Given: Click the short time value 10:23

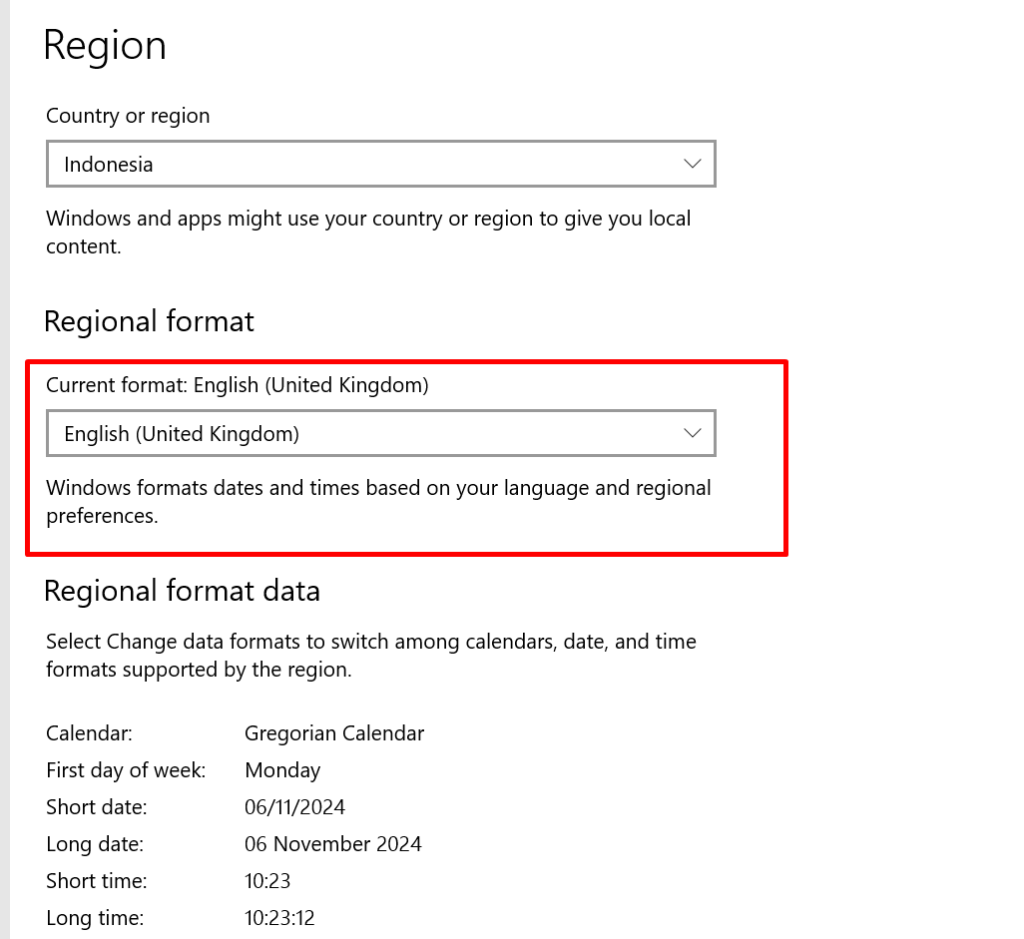Looking at the screenshot, I should click(x=267, y=881).
